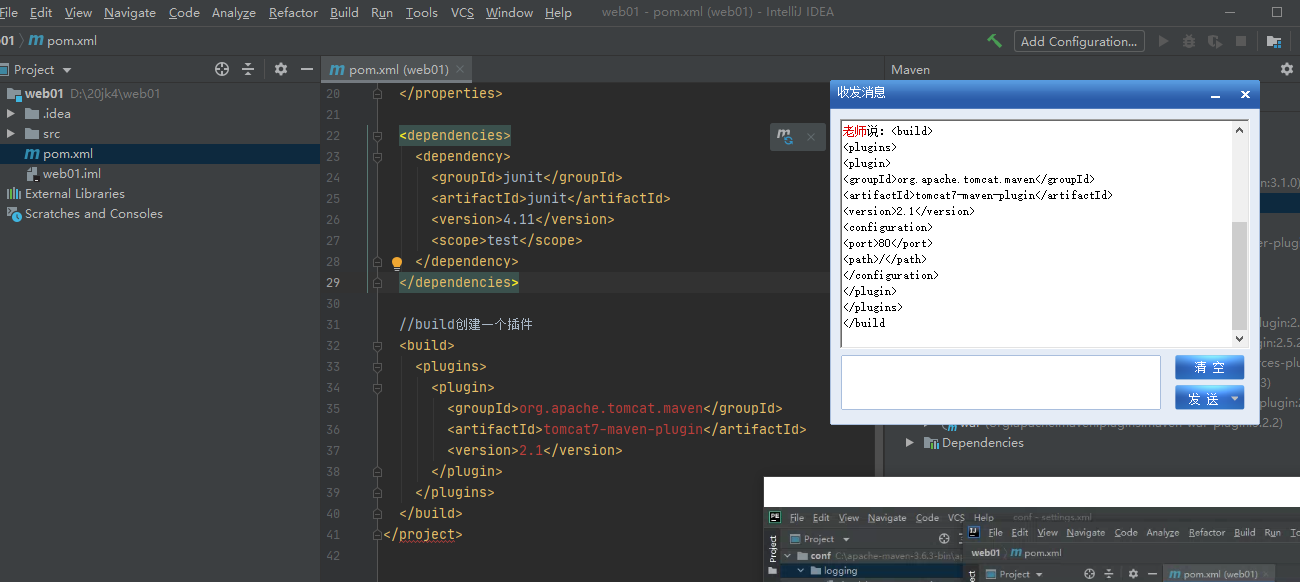Hide the Project panel with minus icon

coord(305,69)
